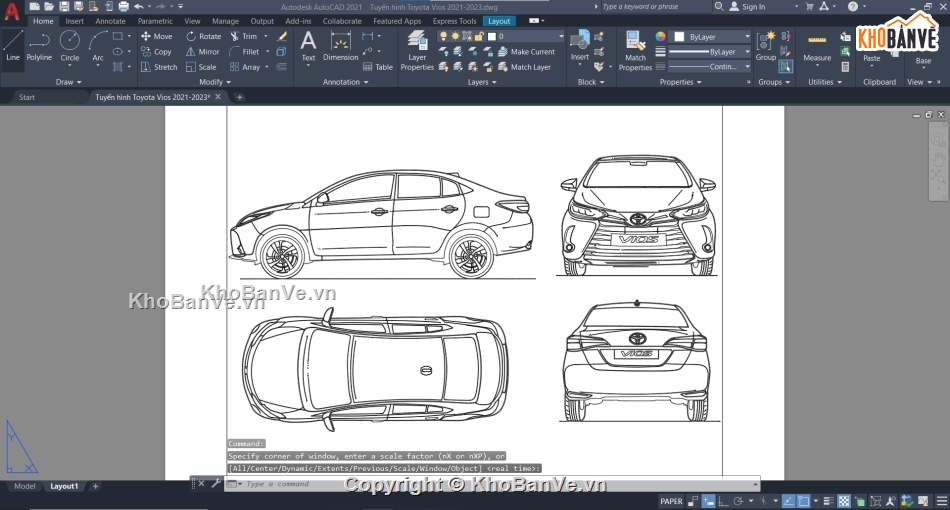Activate the Stretch command

click(x=159, y=67)
